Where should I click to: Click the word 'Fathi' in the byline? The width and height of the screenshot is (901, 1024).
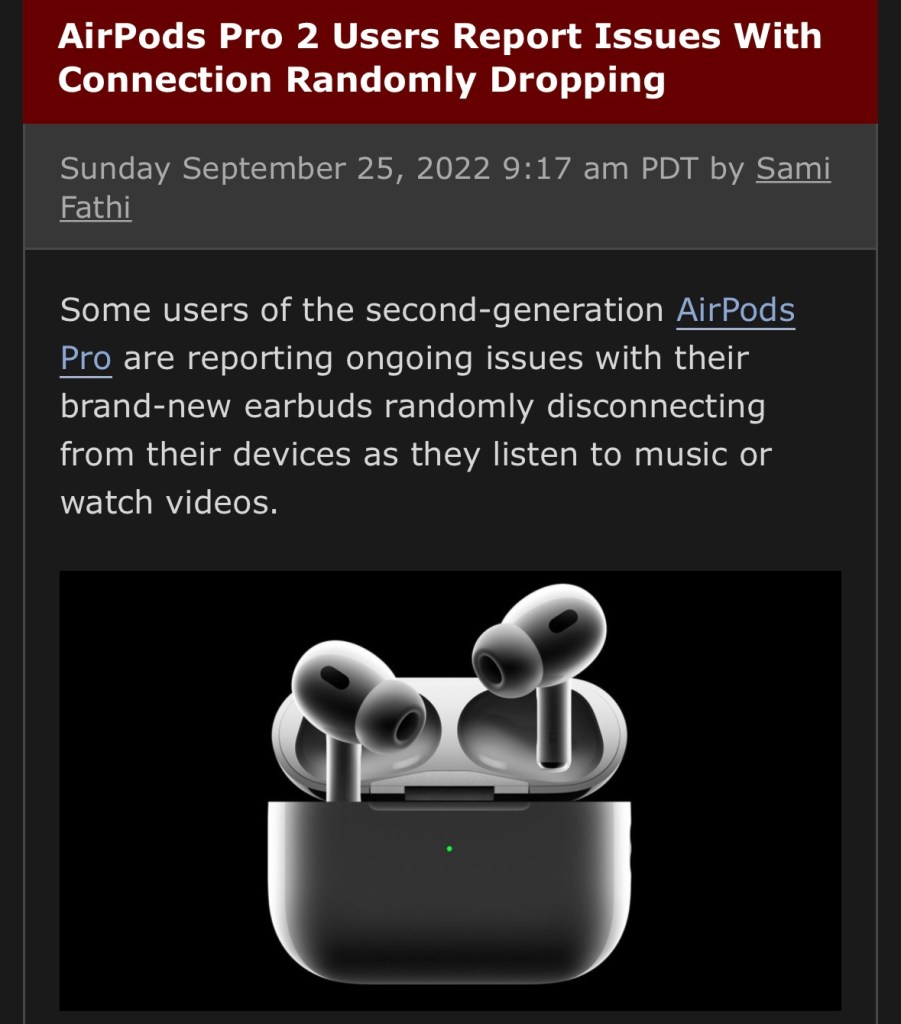(95, 208)
